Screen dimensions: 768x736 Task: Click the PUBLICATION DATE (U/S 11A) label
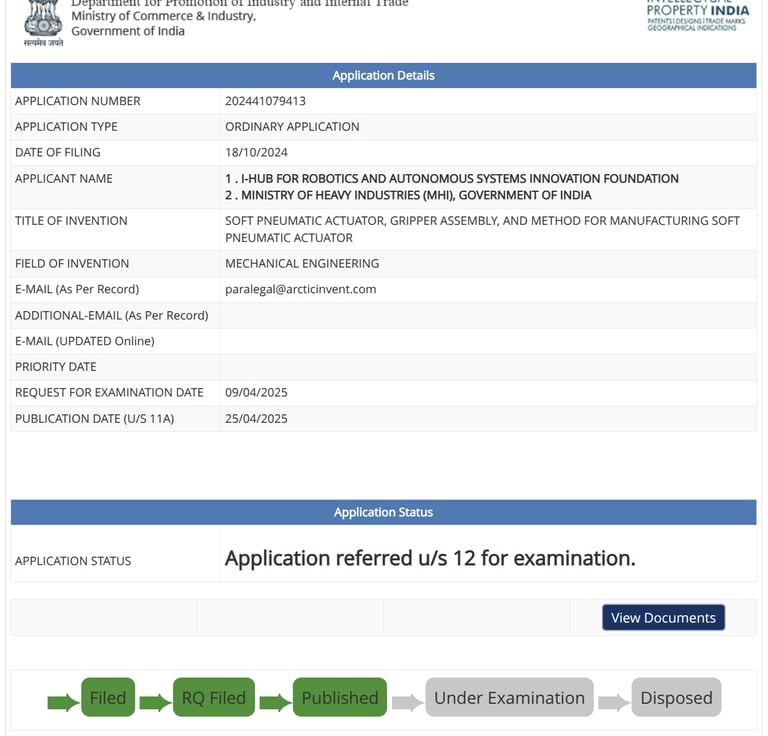point(95,419)
